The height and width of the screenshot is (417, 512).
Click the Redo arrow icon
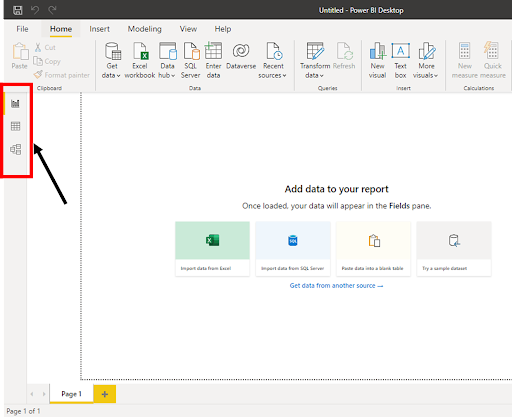52,10
